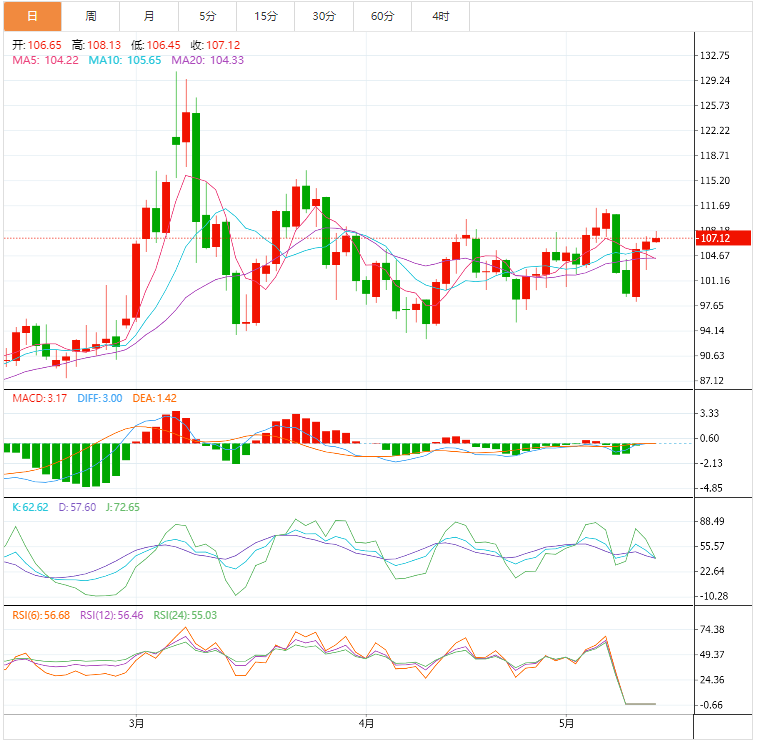Image resolution: width=759 pixels, height=743 pixels.
Task: Select the 周 weekly timeframe tab
Action: click(x=91, y=16)
